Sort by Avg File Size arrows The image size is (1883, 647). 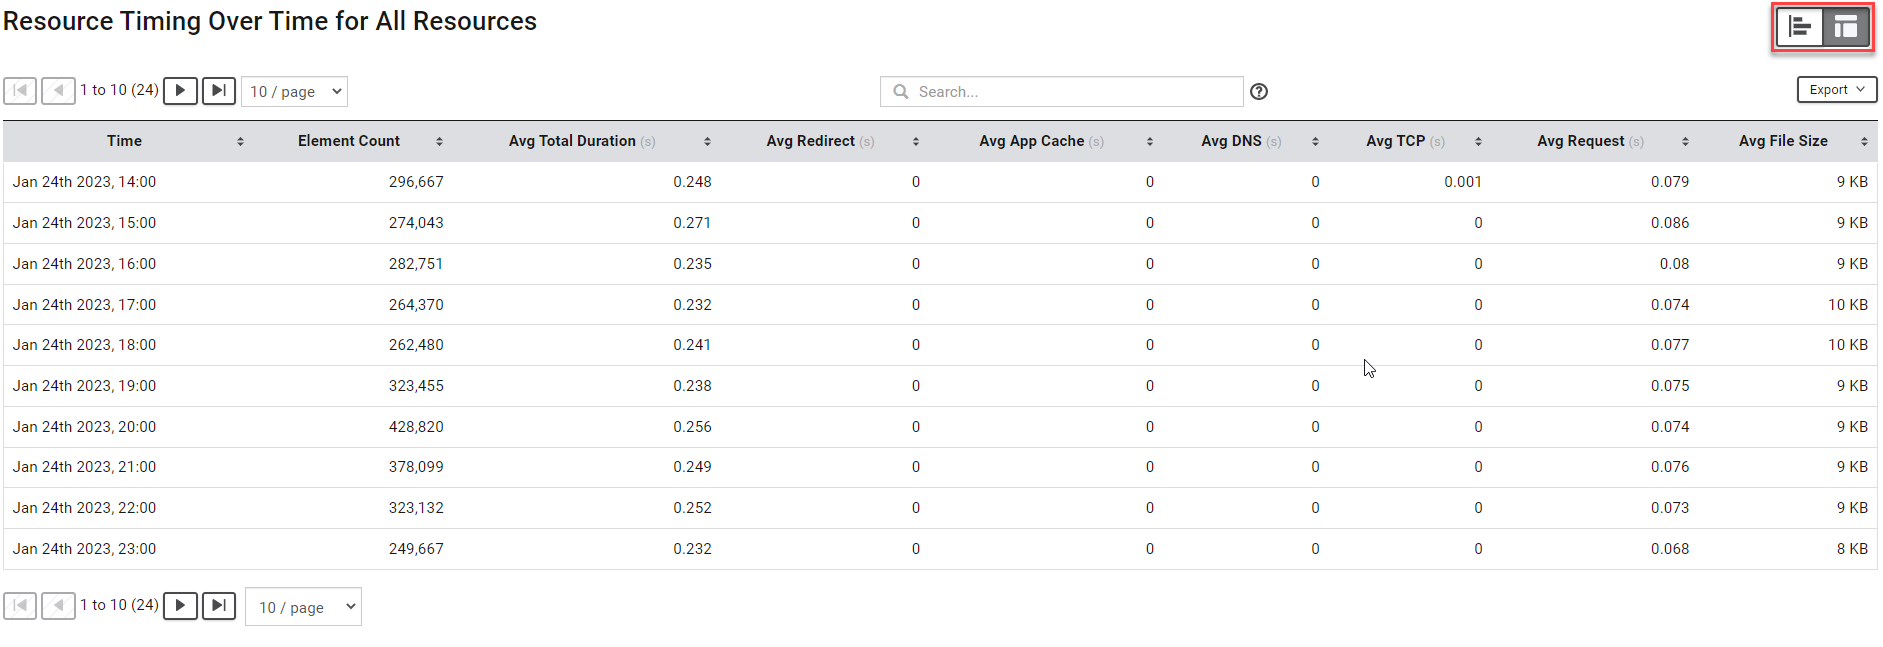1864,142
